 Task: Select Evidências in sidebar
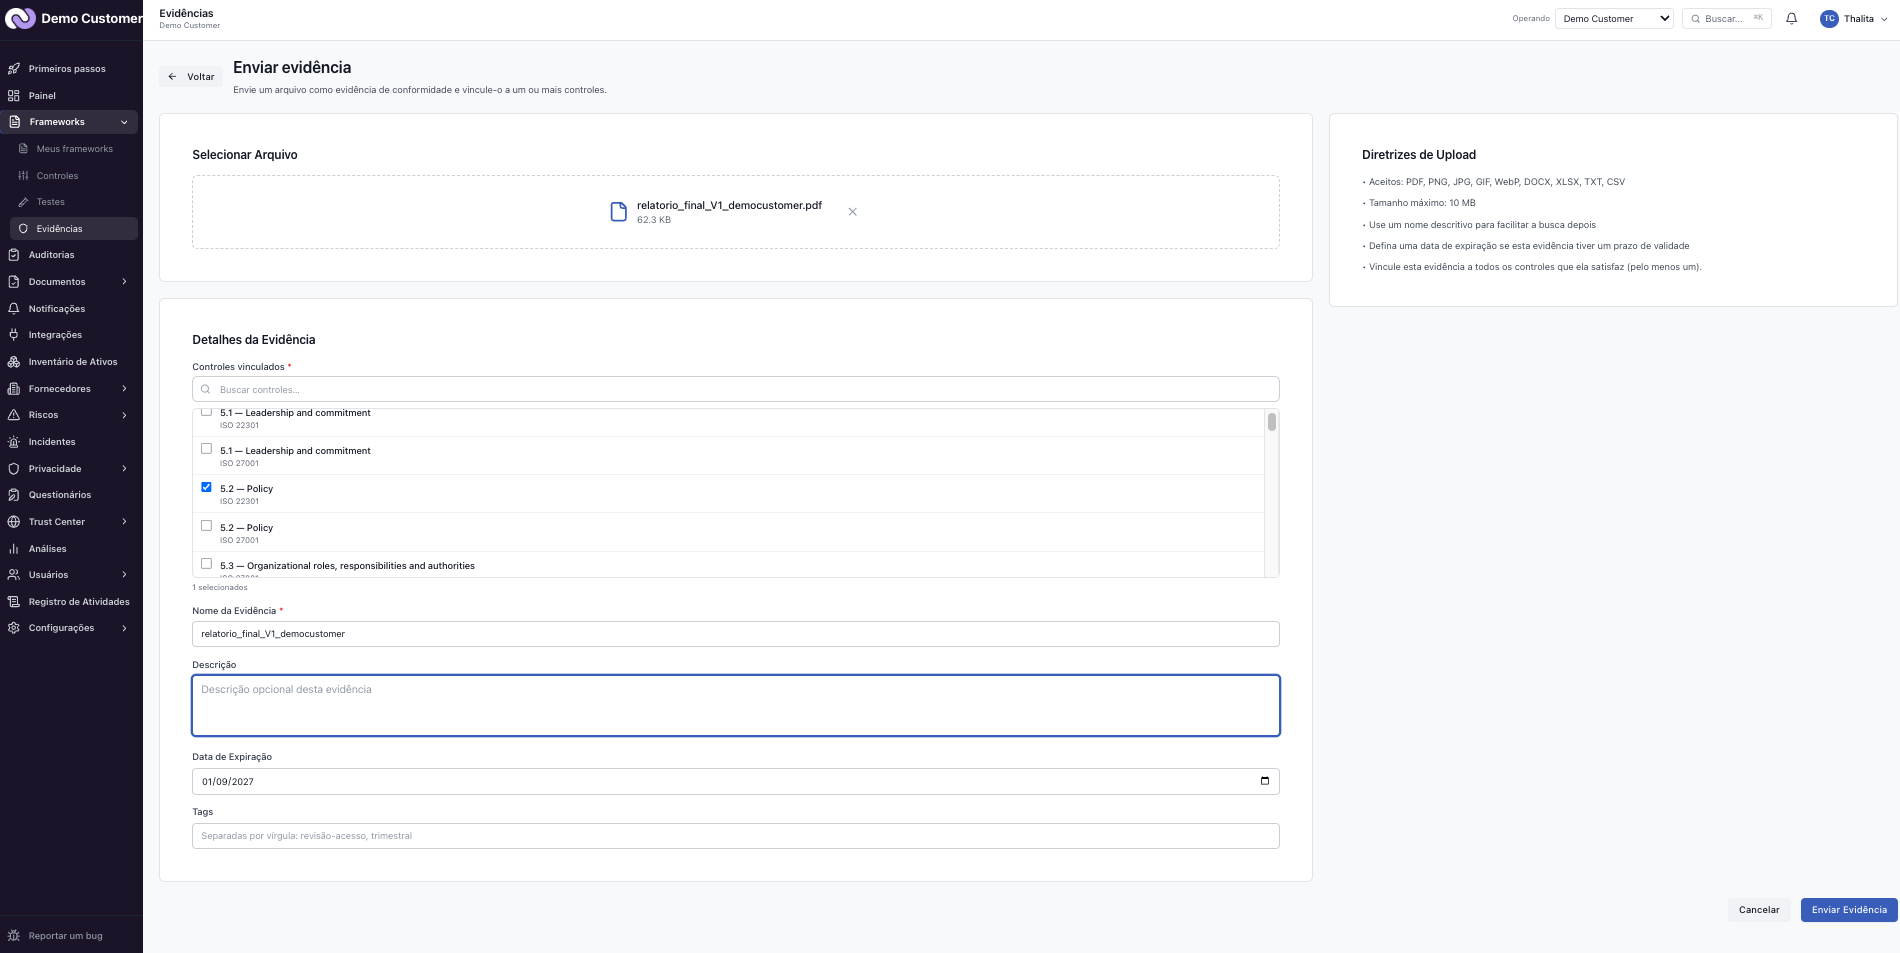point(74,229)
